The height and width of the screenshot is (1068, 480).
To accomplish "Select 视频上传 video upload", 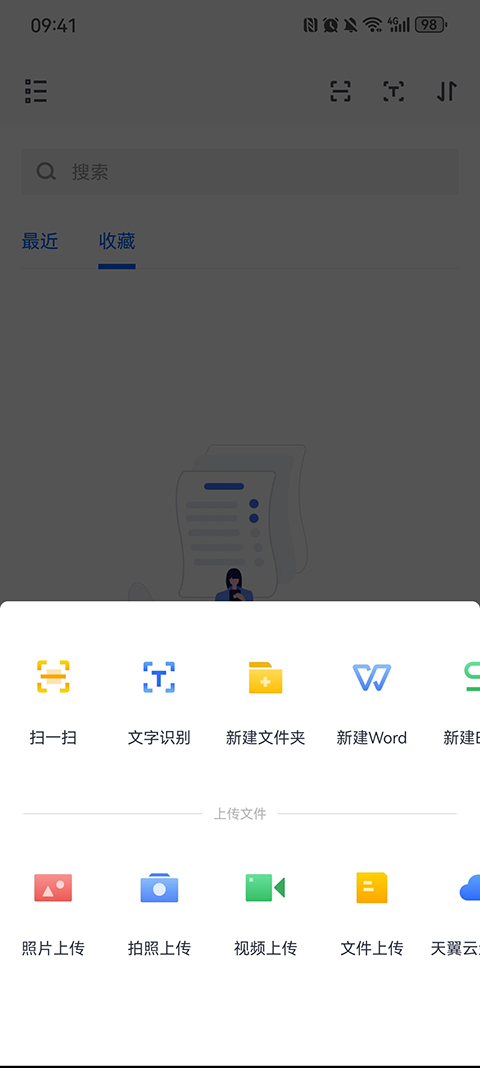I will (x=266, y=888).
